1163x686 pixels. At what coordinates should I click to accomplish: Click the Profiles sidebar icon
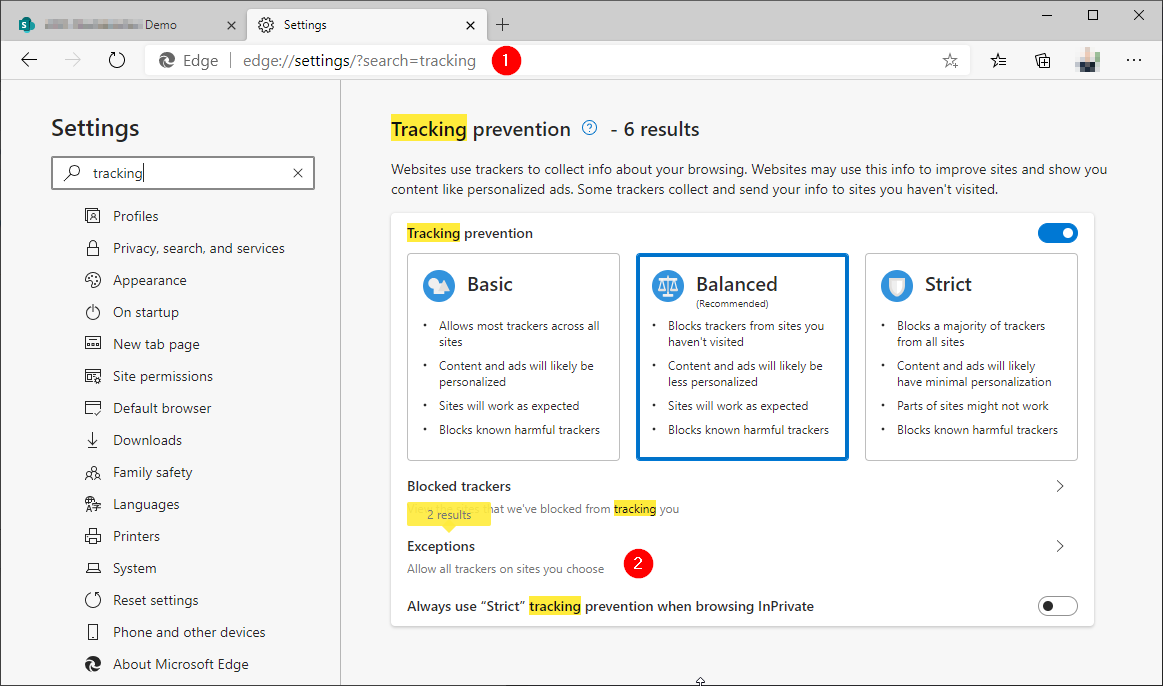[x=93, y=216]
